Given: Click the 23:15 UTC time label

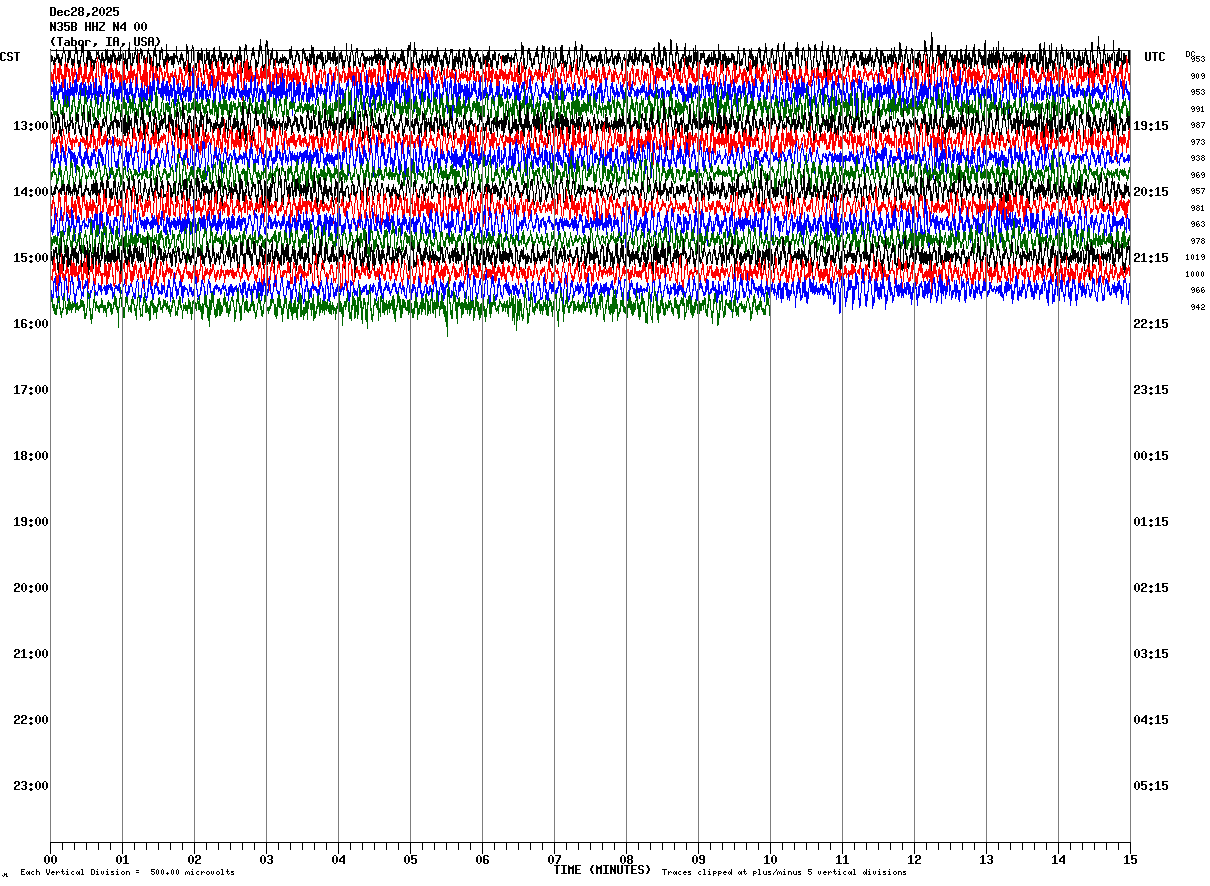Looking at the screenshot, I should [1151, 390].
